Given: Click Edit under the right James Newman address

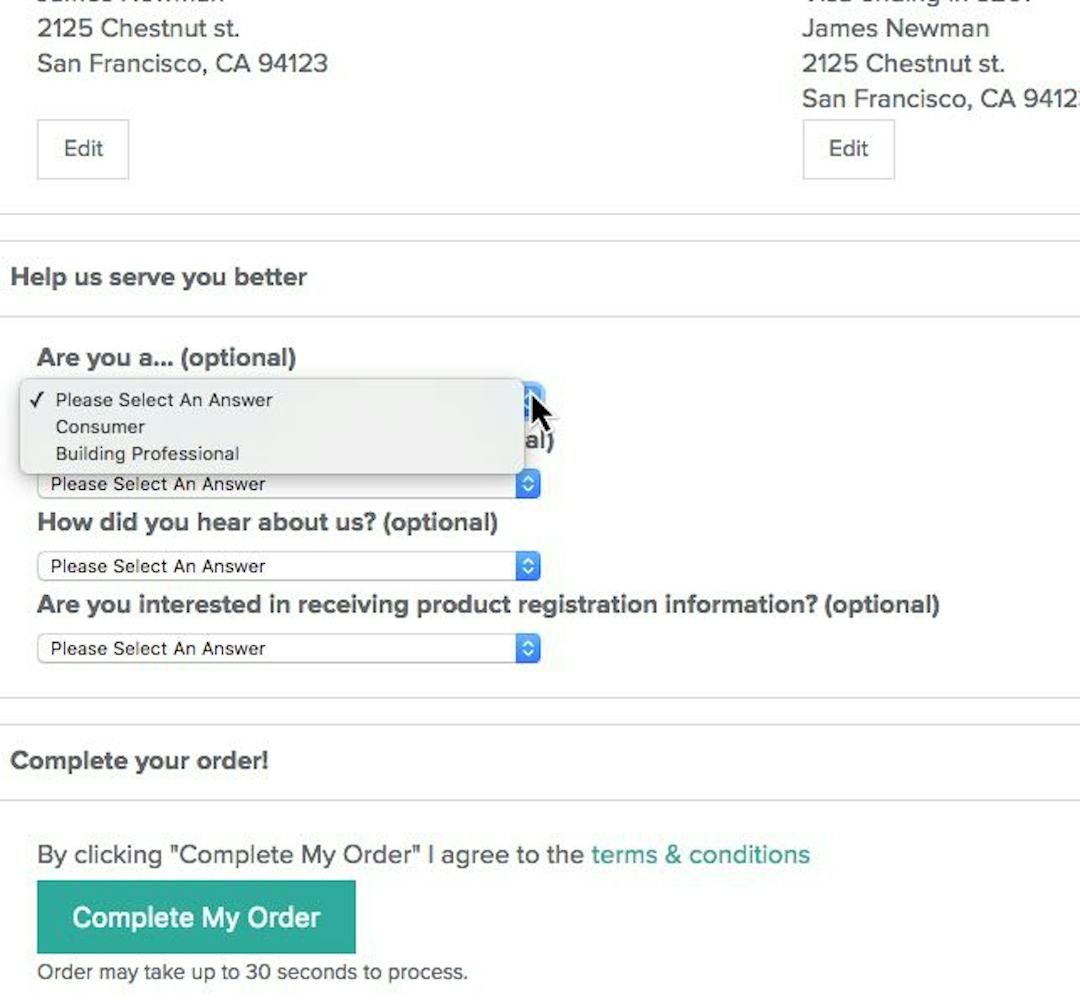Looking at the screenshot, I should (848, 149).
